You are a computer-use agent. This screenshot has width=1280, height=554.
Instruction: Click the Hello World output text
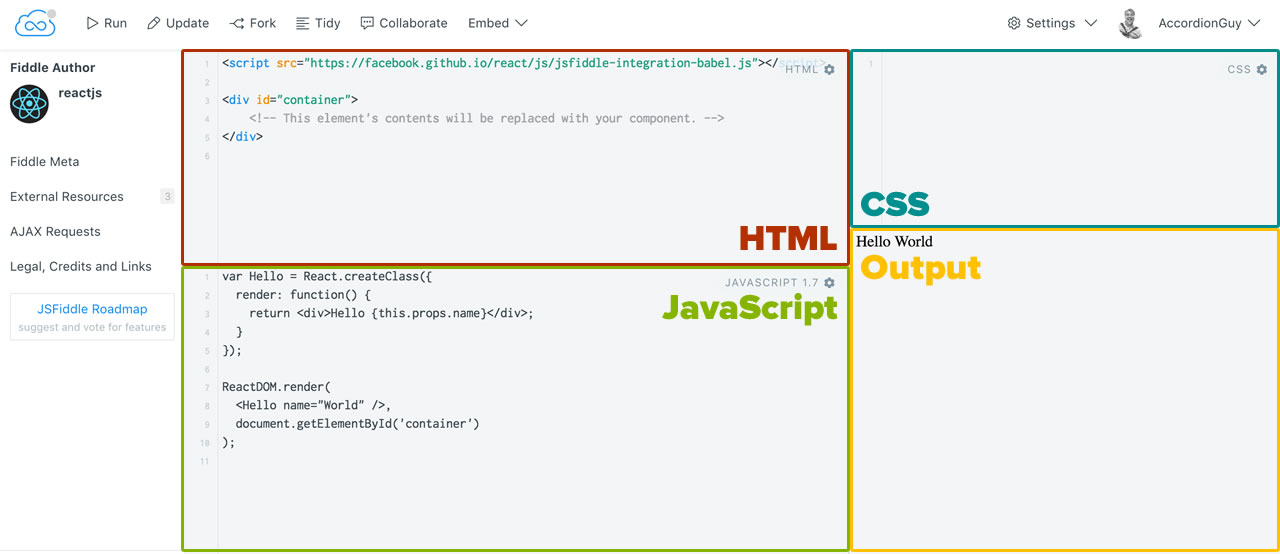pos(894,241)
